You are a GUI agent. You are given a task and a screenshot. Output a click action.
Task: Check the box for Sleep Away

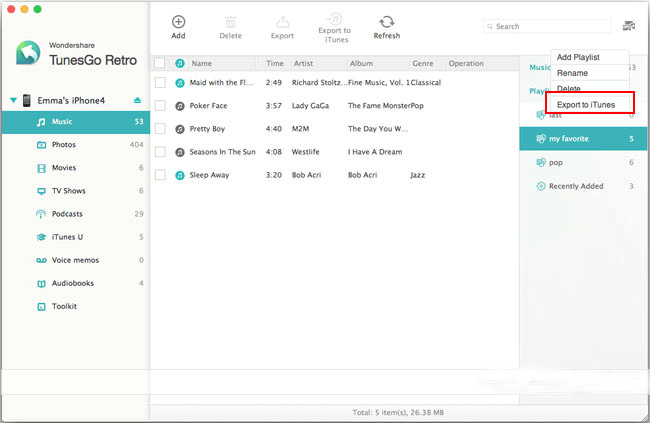pyautogui.click(x=160, y=175)
